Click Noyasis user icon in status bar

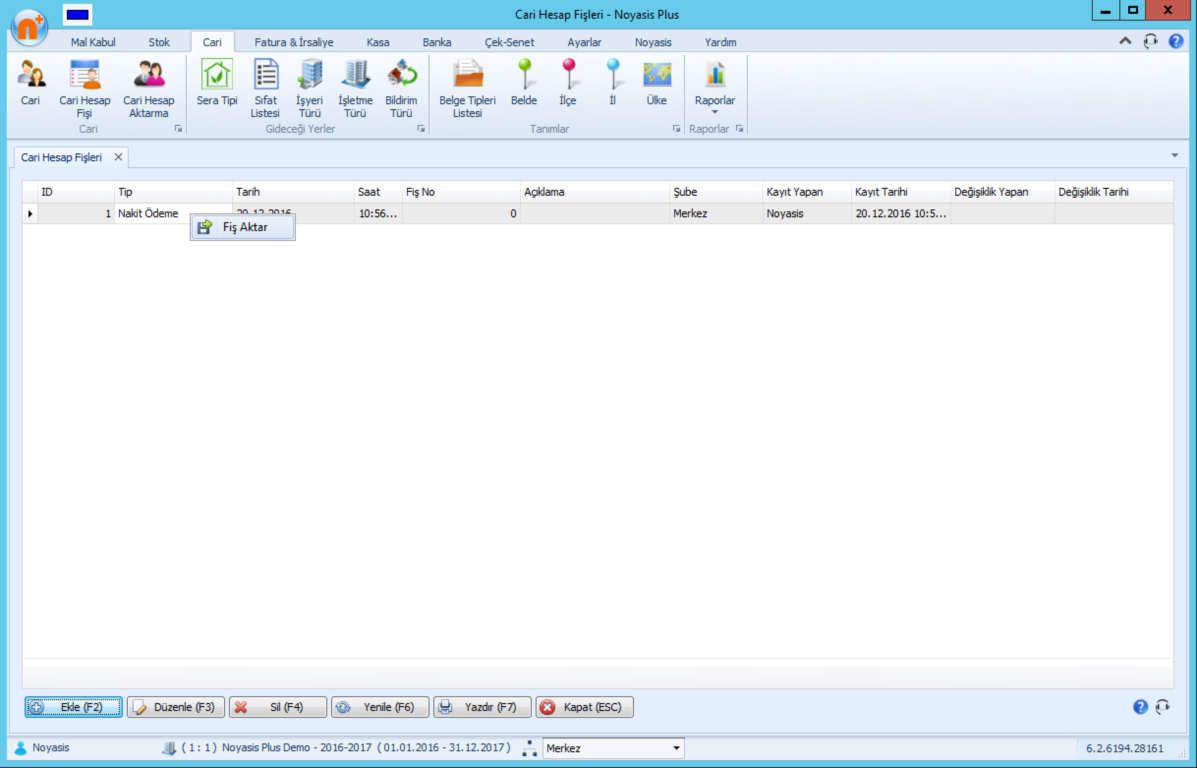point(21,748)
